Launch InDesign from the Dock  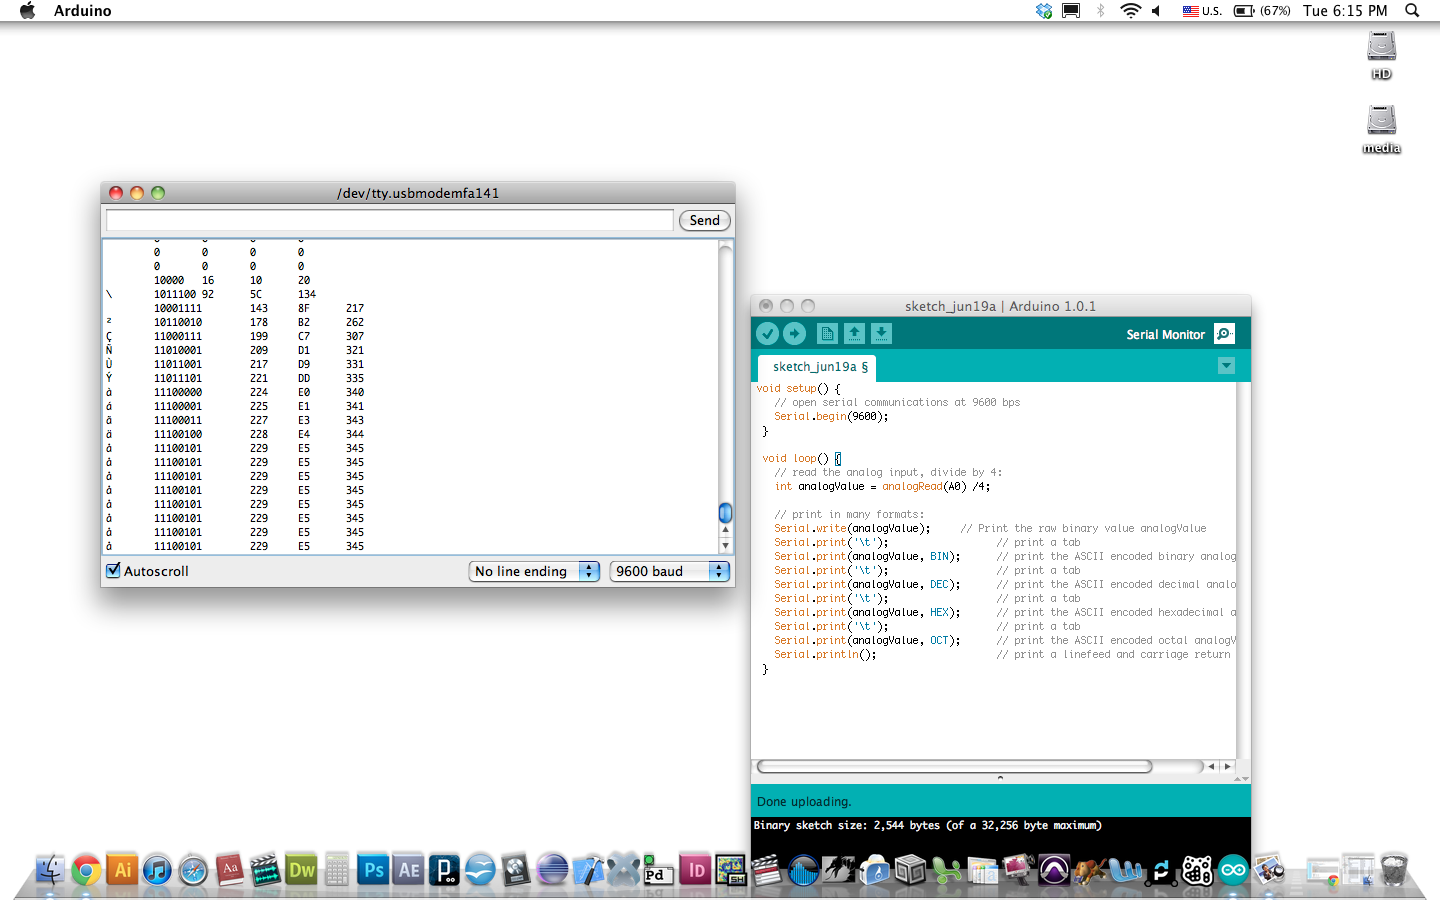pos(695,870)
